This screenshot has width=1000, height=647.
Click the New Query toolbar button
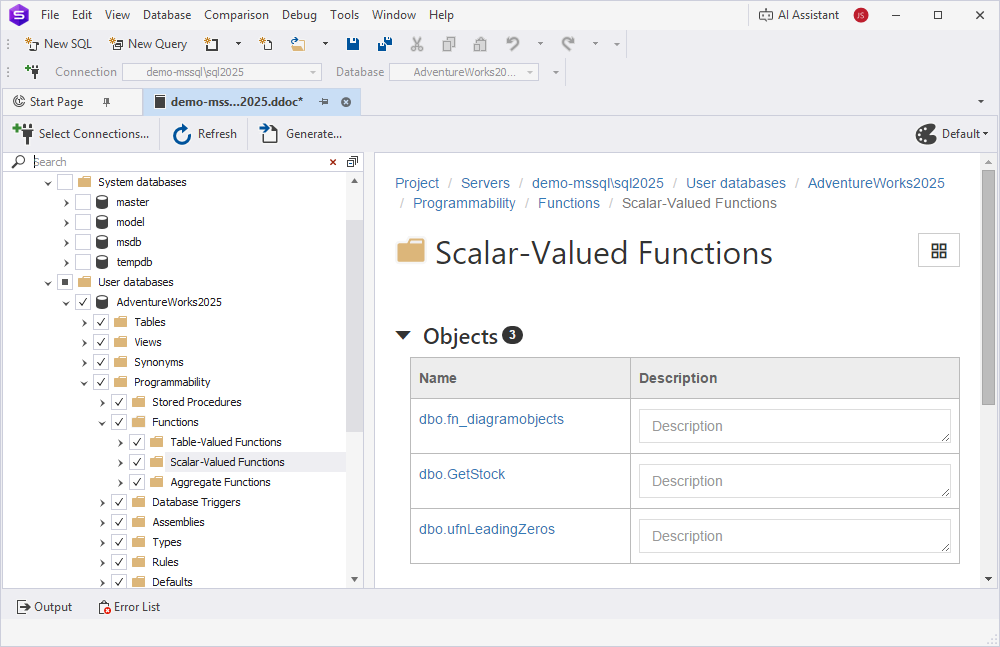tap(149, 44)
